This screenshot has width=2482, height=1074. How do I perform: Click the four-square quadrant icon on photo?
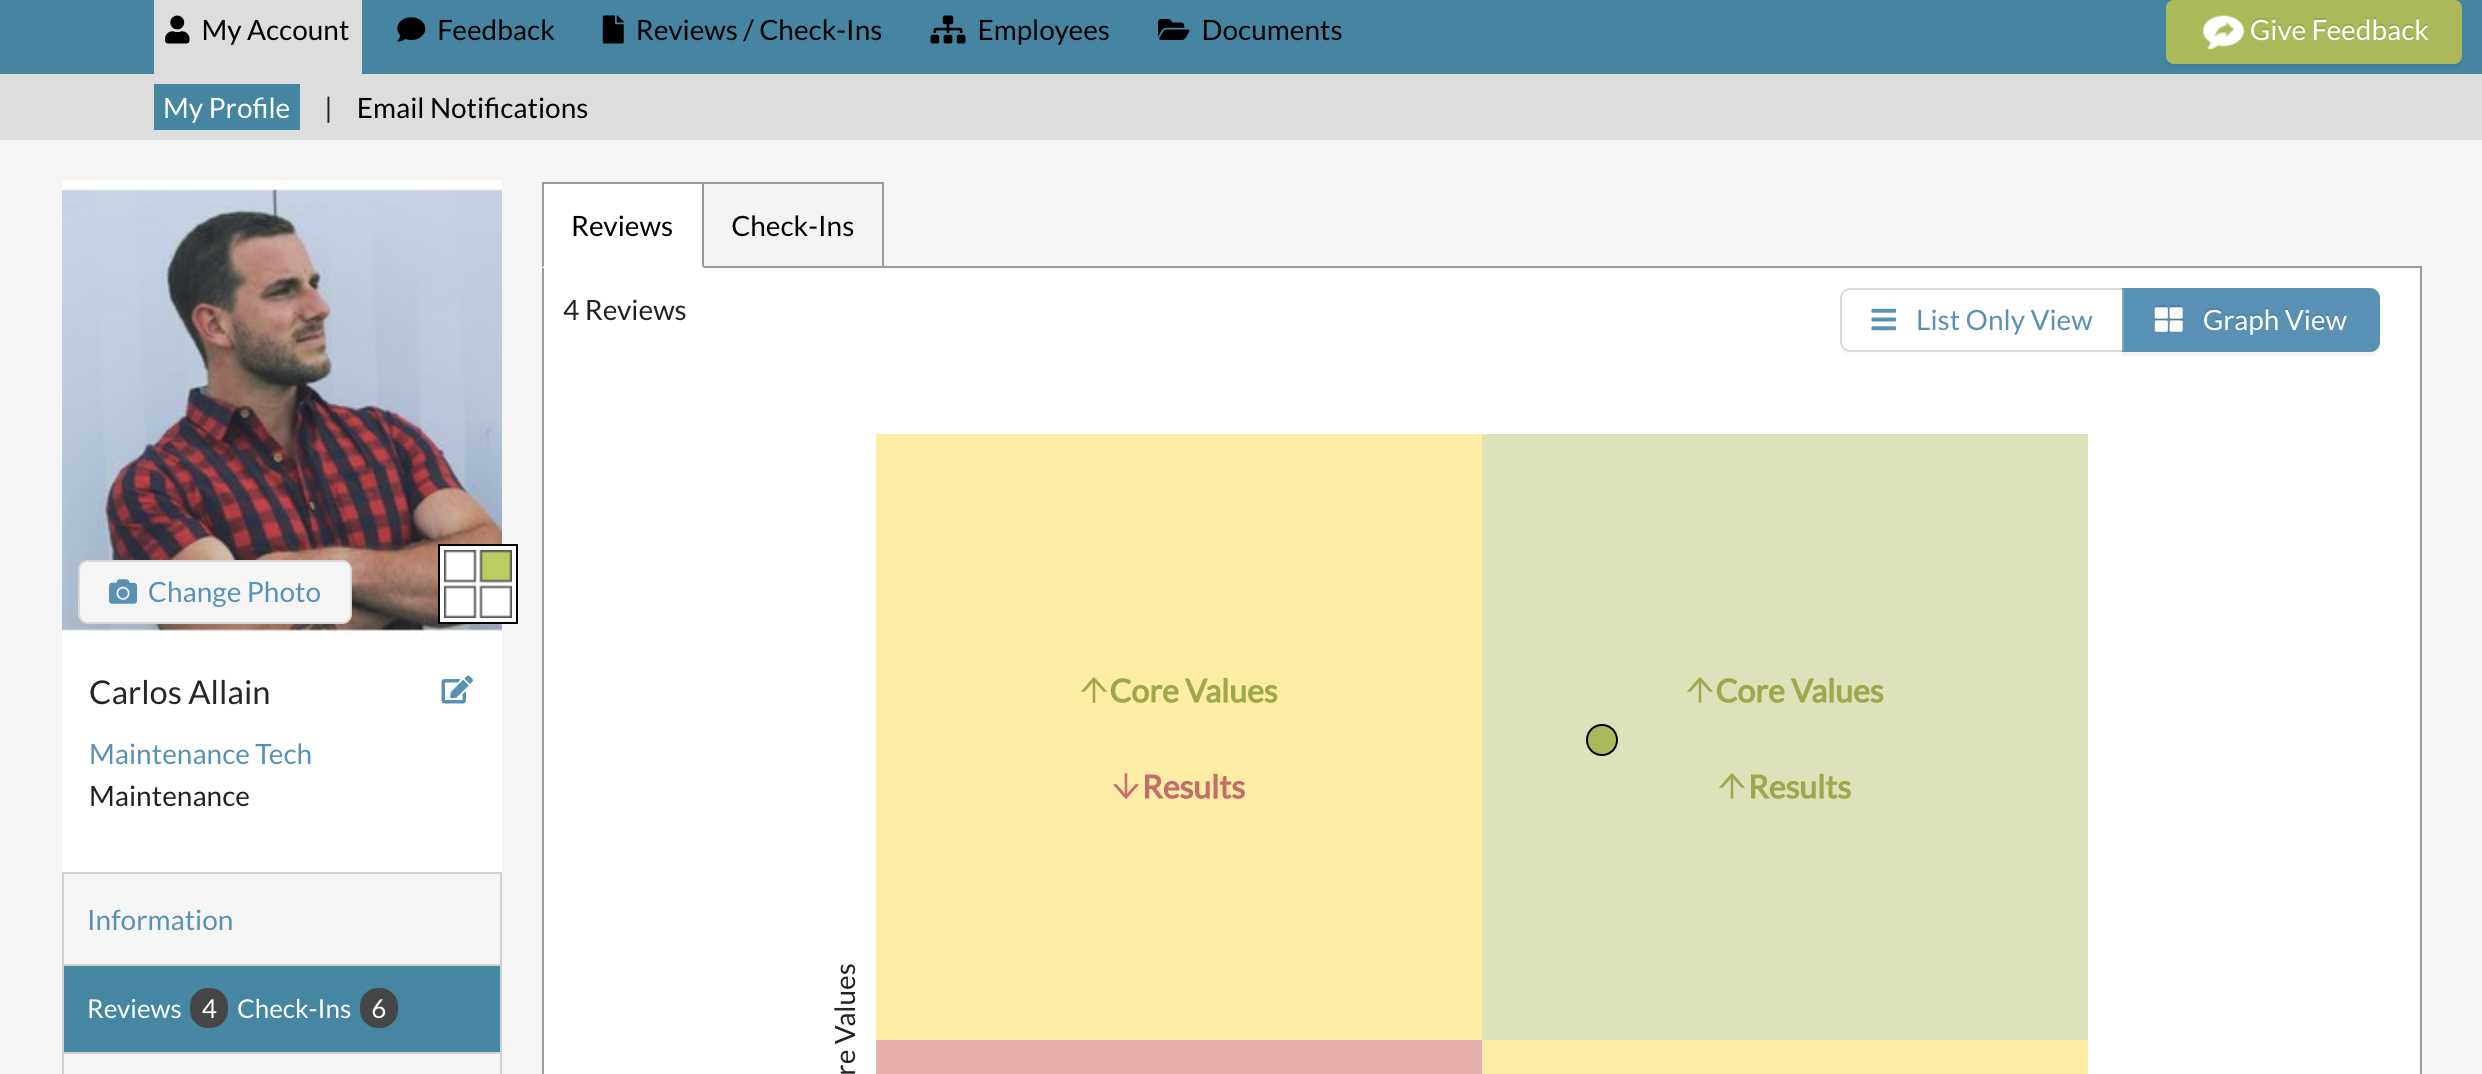coord(478,584)
